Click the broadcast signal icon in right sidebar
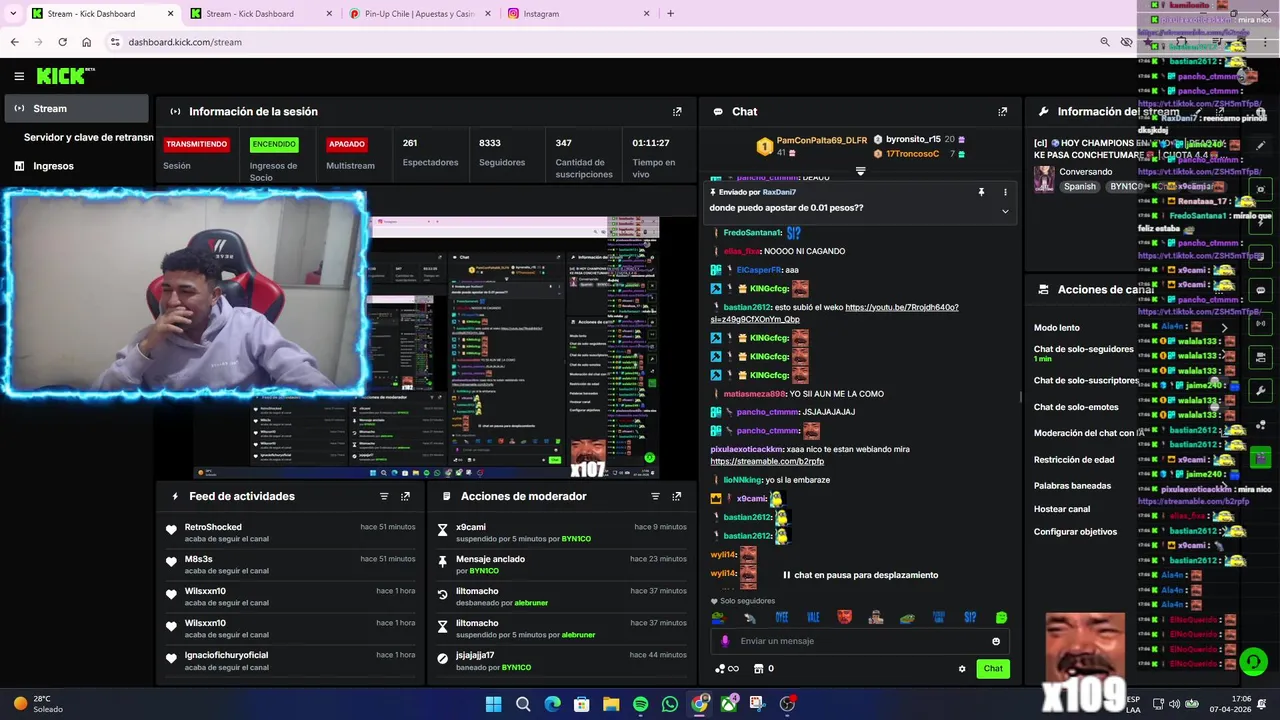Viewport: 1280px width, 720px height. [1261, 323]
